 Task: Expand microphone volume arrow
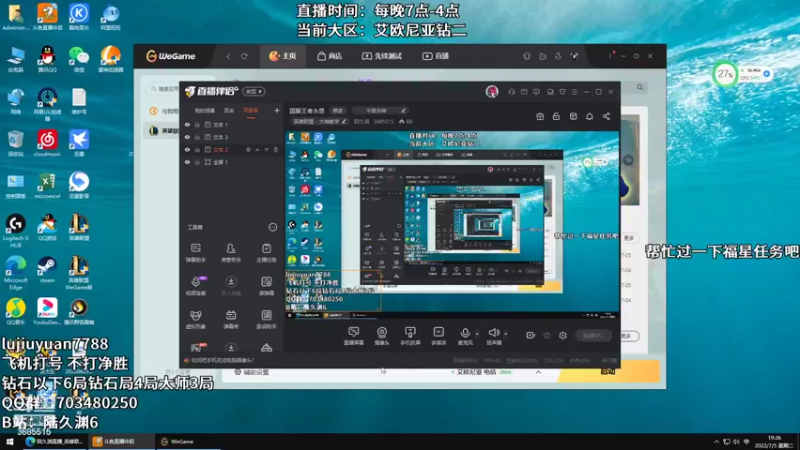477,334
